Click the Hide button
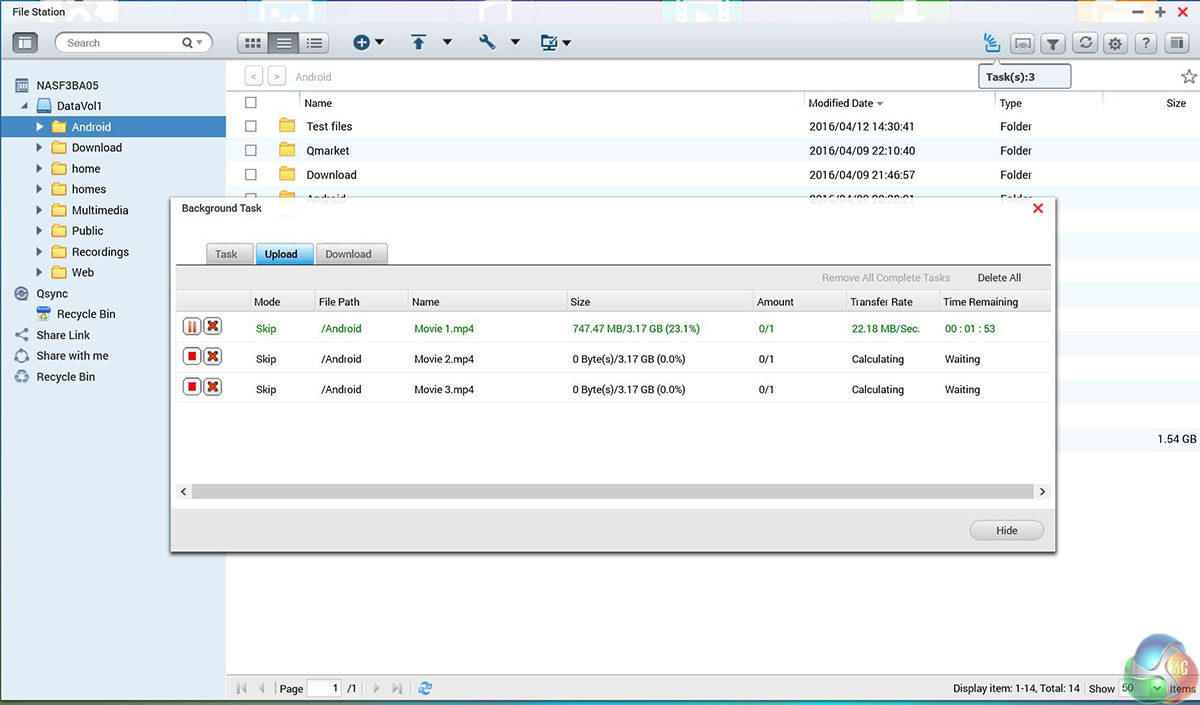 1006,530
